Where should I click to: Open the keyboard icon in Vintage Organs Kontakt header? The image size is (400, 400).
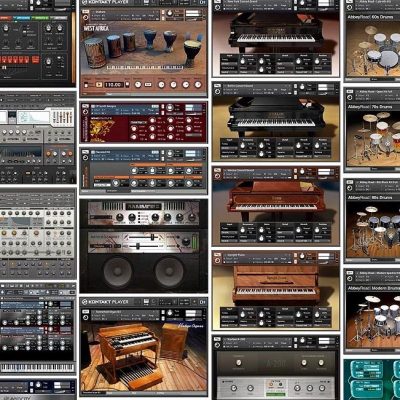[146, 302]
